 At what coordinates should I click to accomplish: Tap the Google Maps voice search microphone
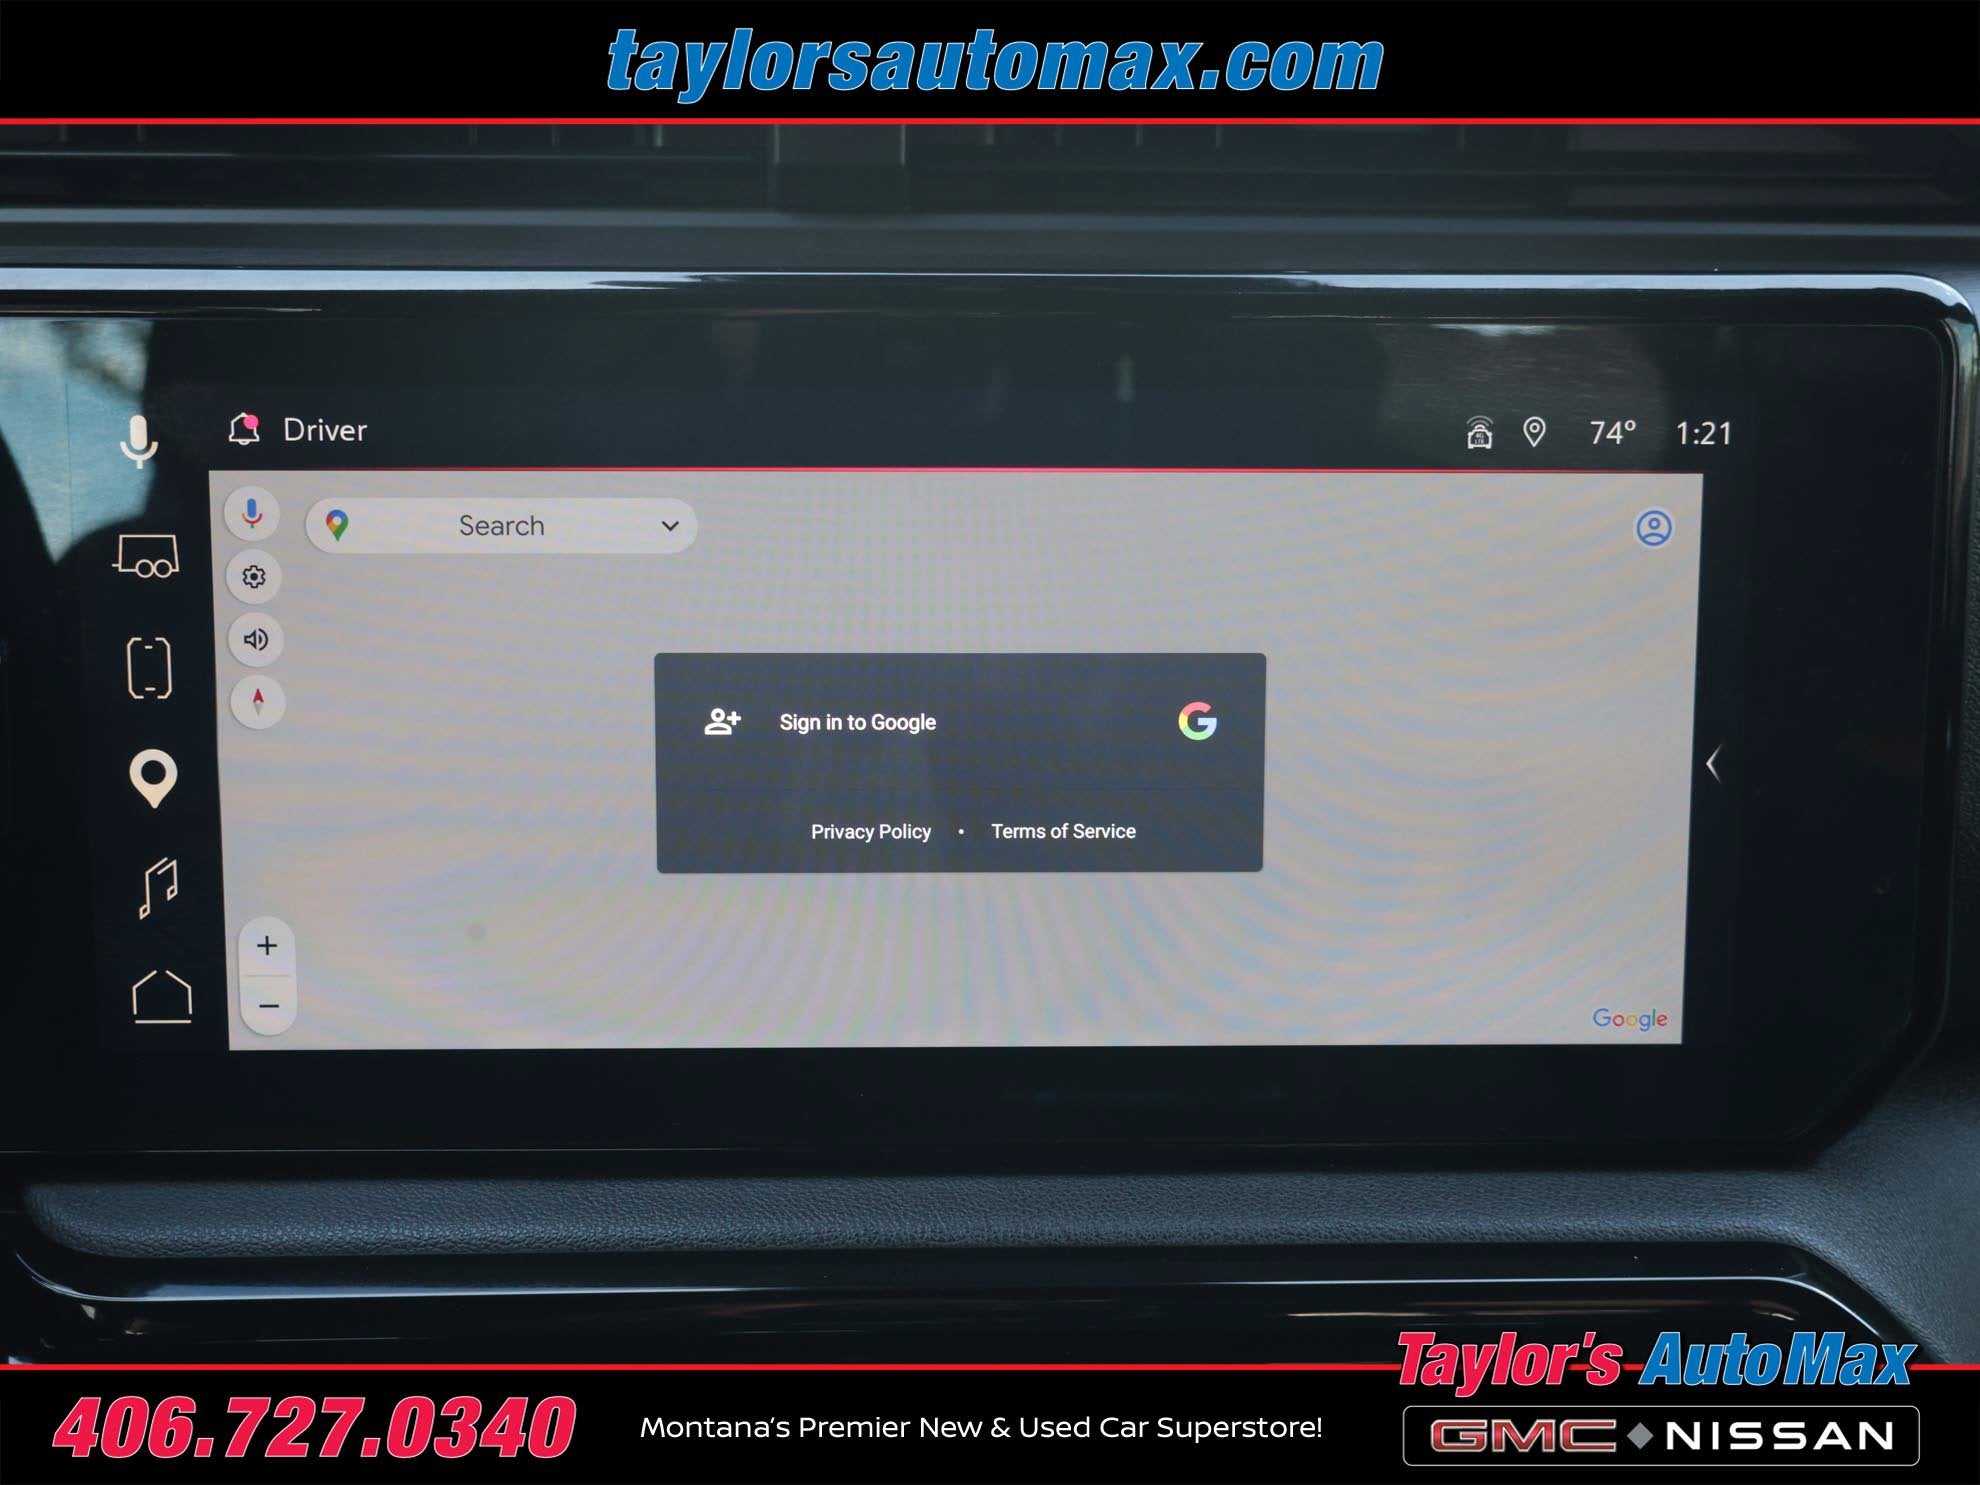tap(252, 514)
